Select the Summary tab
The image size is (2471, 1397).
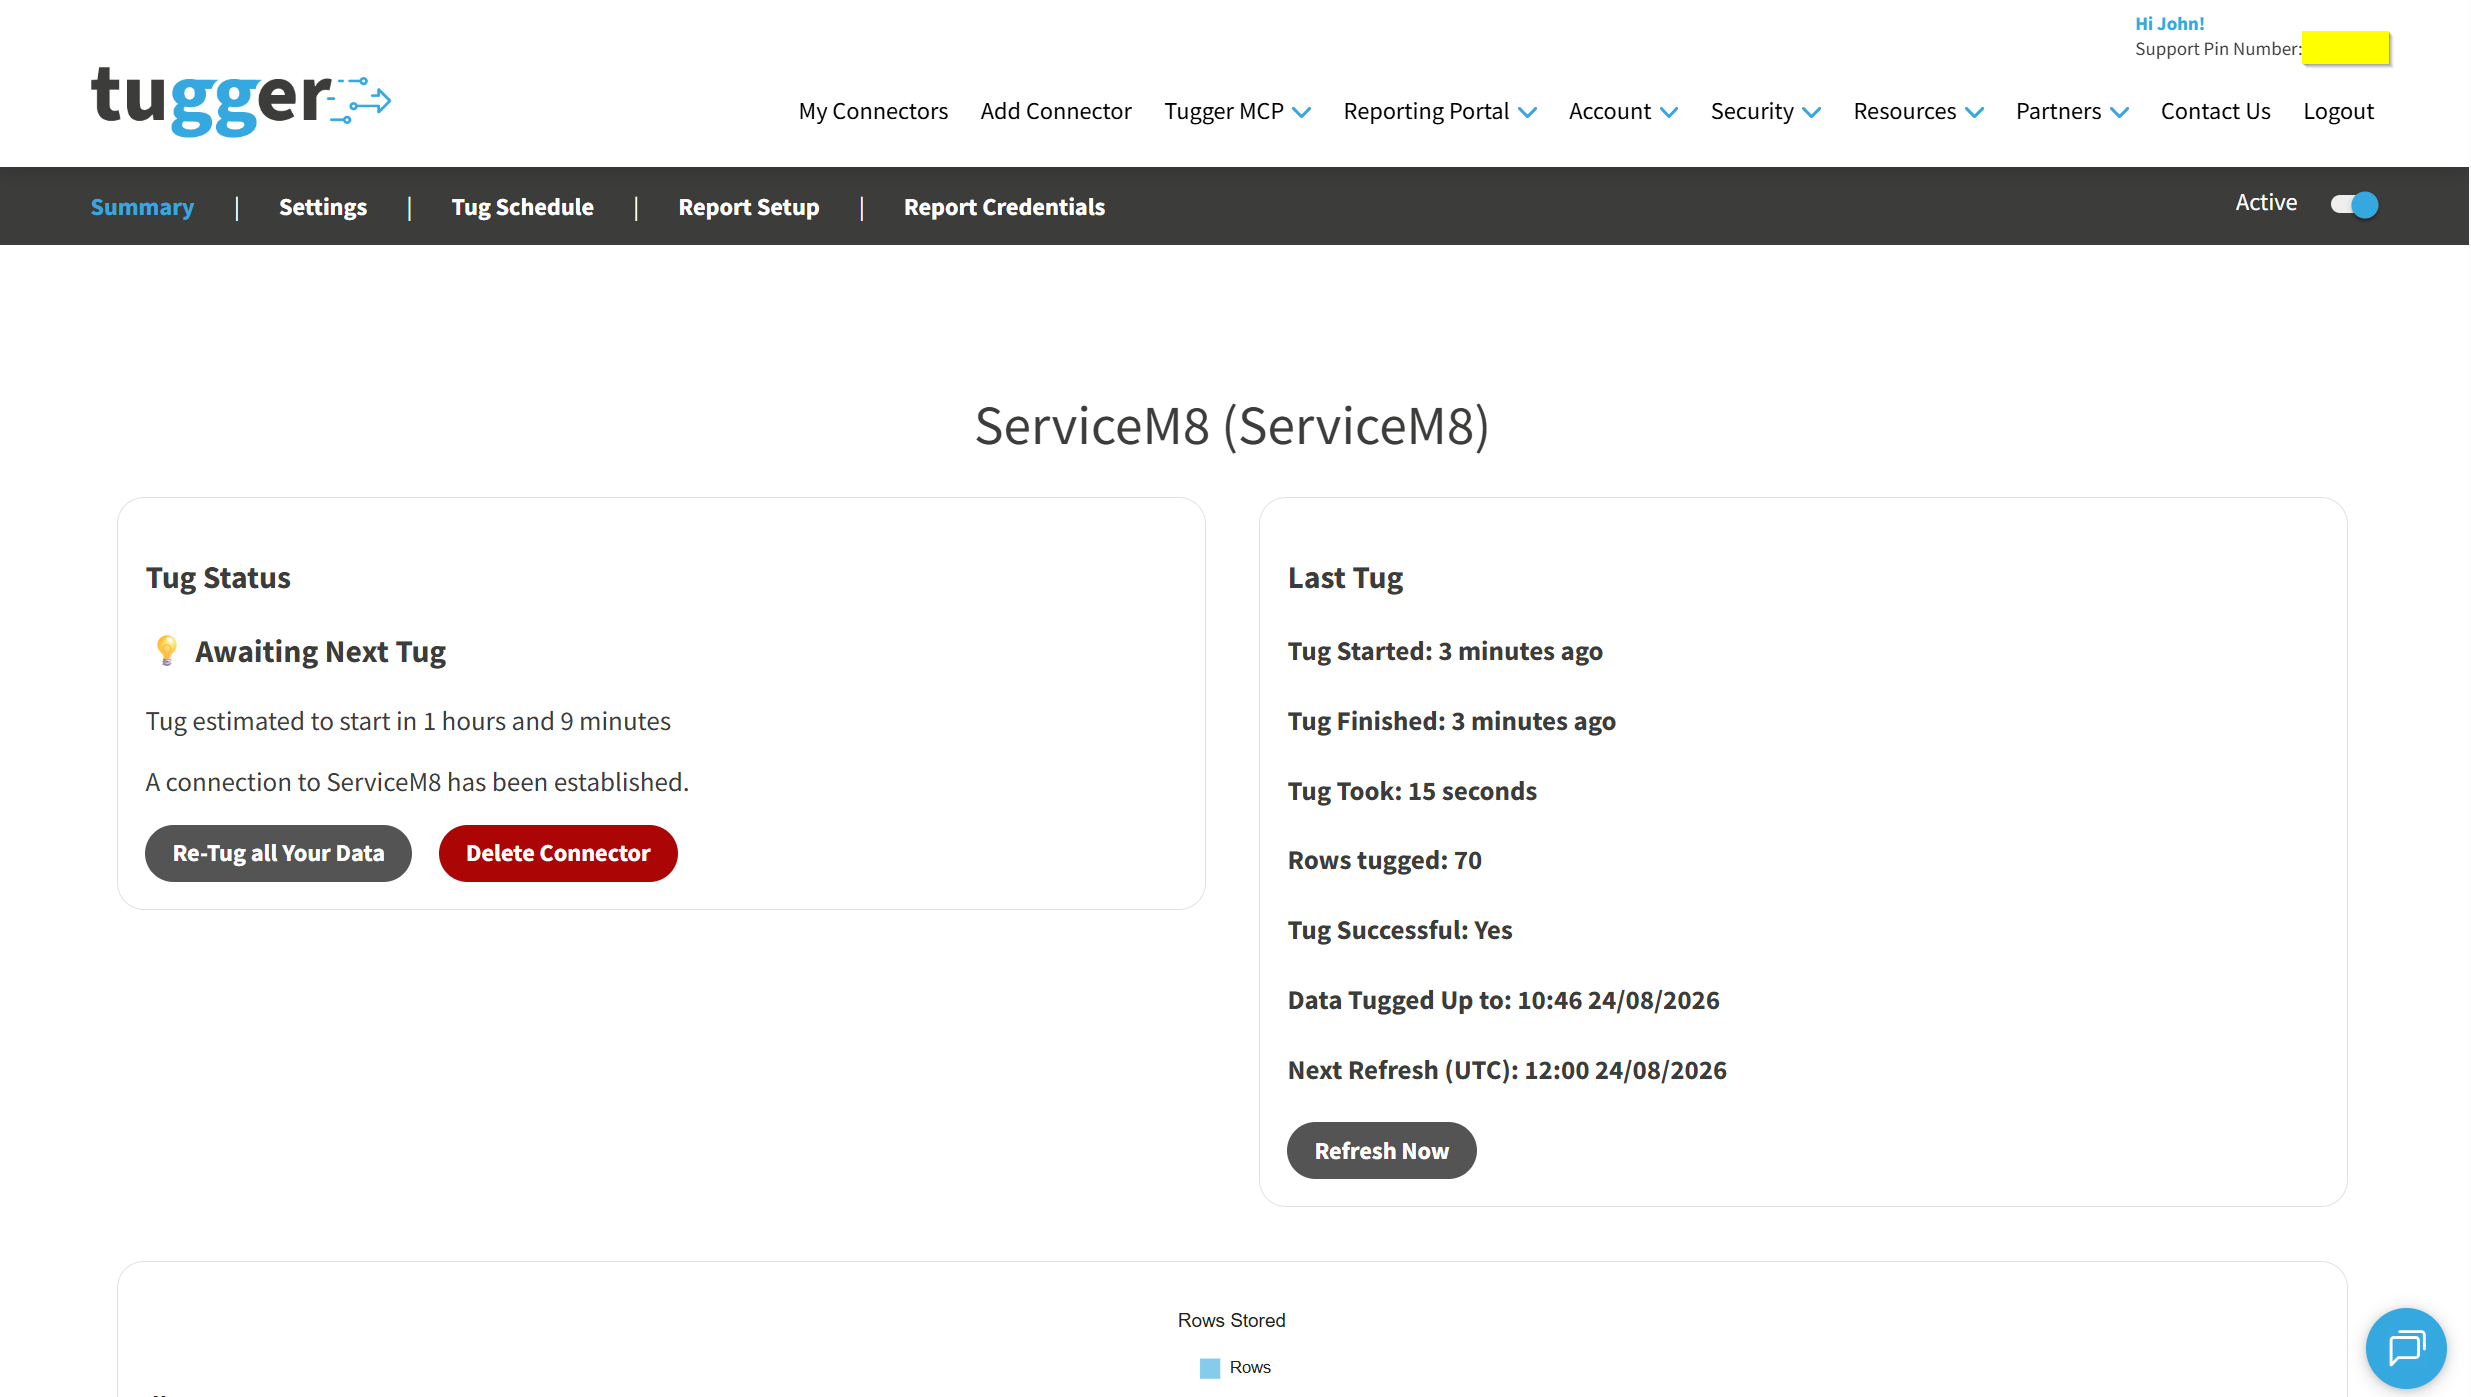[142, 207]
